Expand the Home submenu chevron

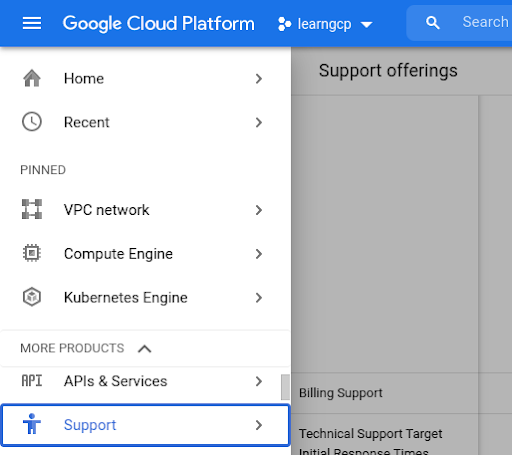coord(259,79)
